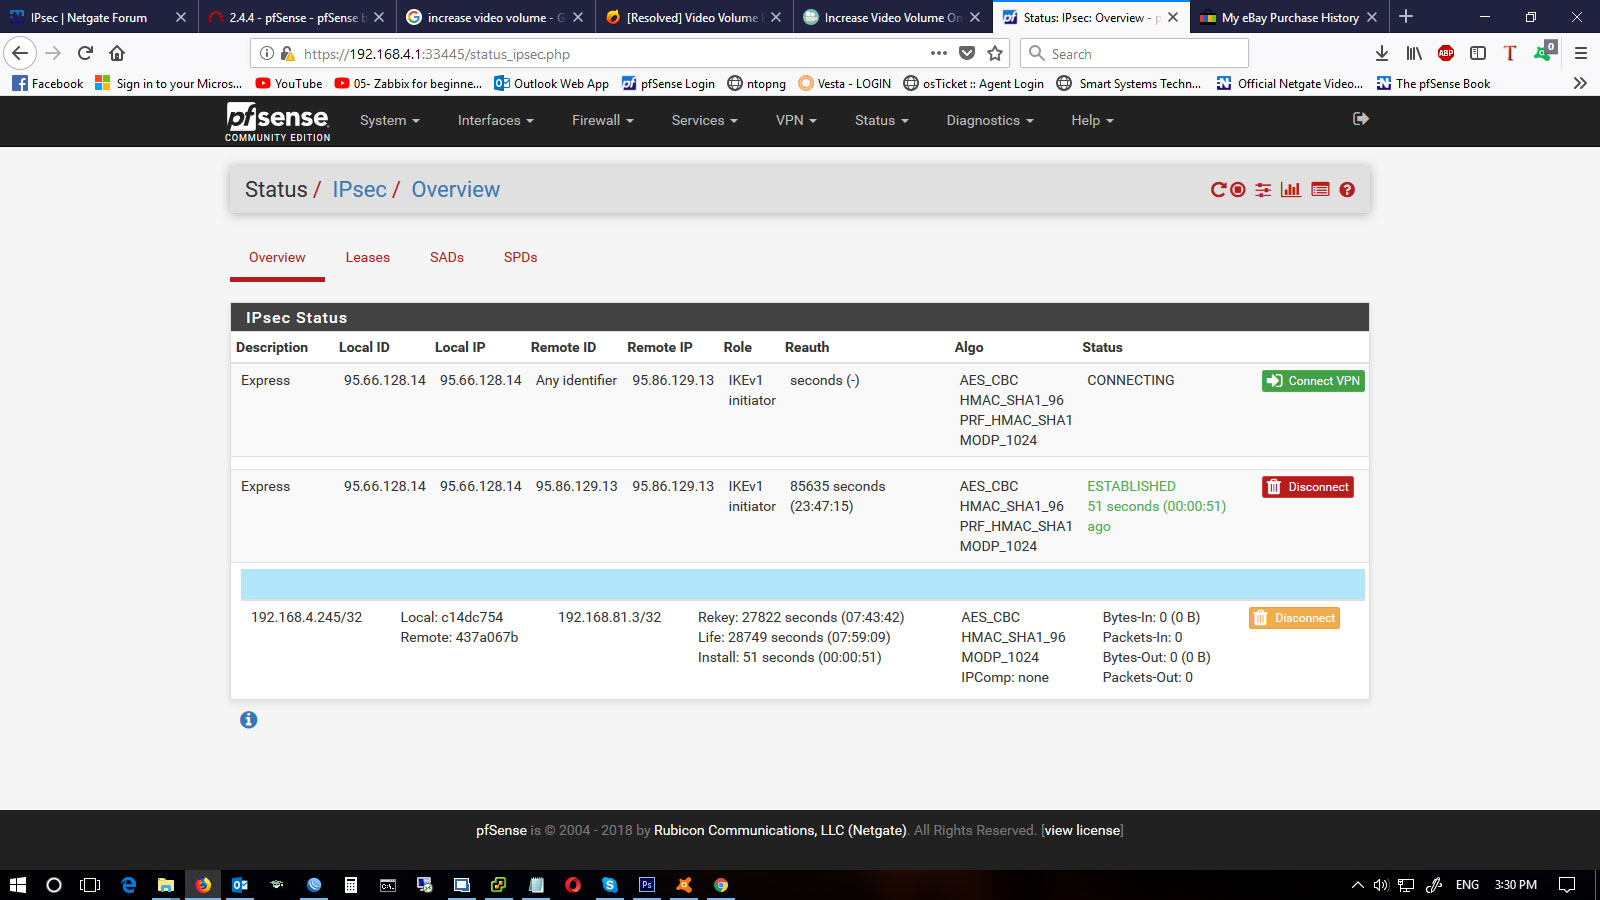Open the SPDs tab
The width and height of the screenshot is (1600, 900).
coord(520,258)
